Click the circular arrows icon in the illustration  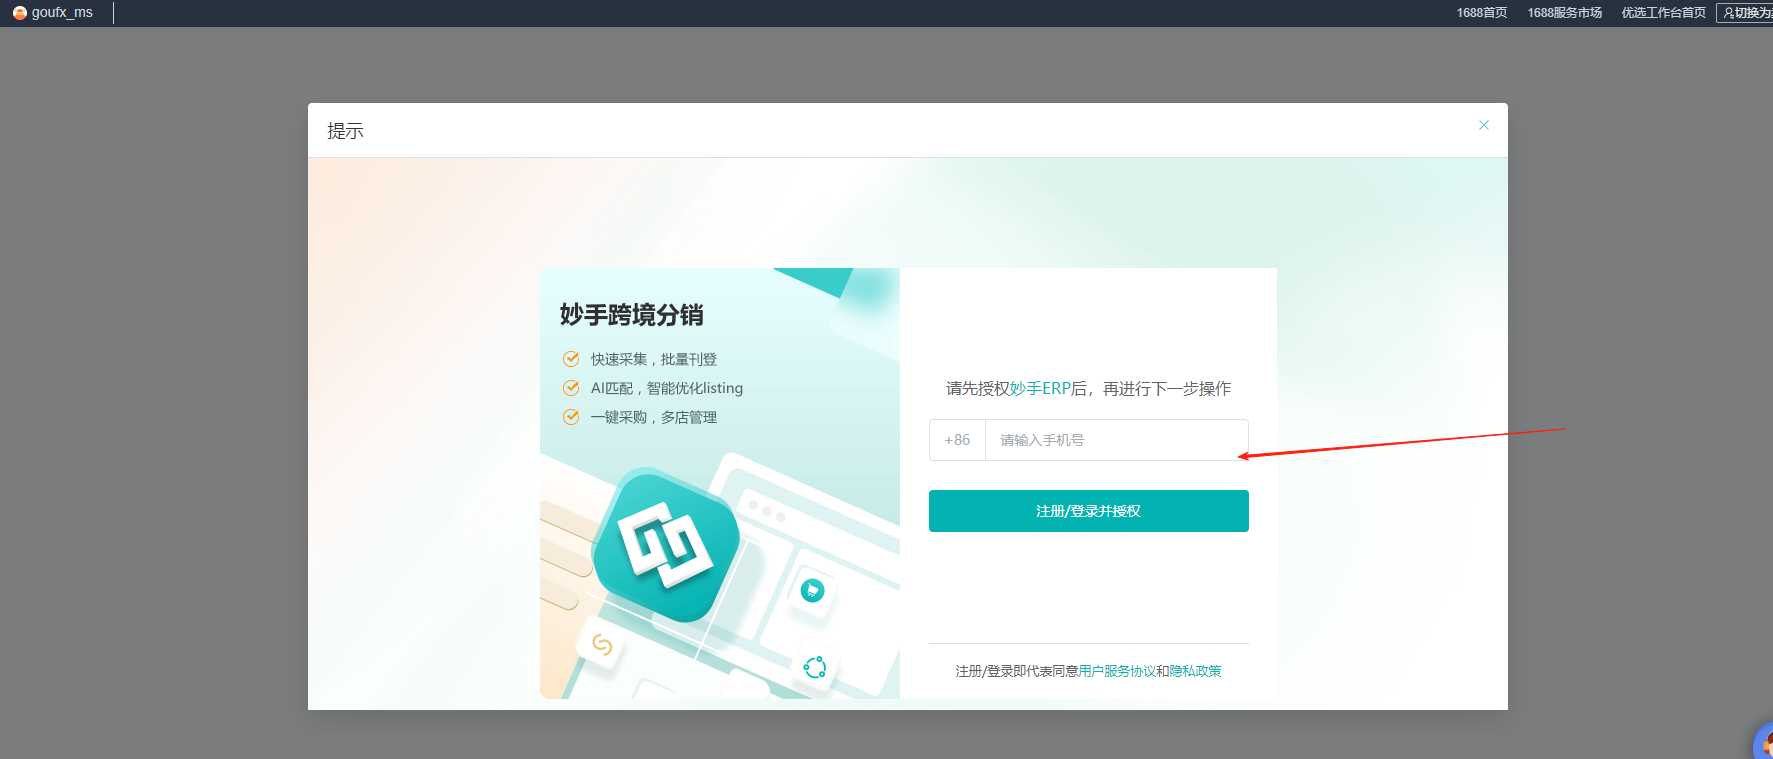click(815, 667)
